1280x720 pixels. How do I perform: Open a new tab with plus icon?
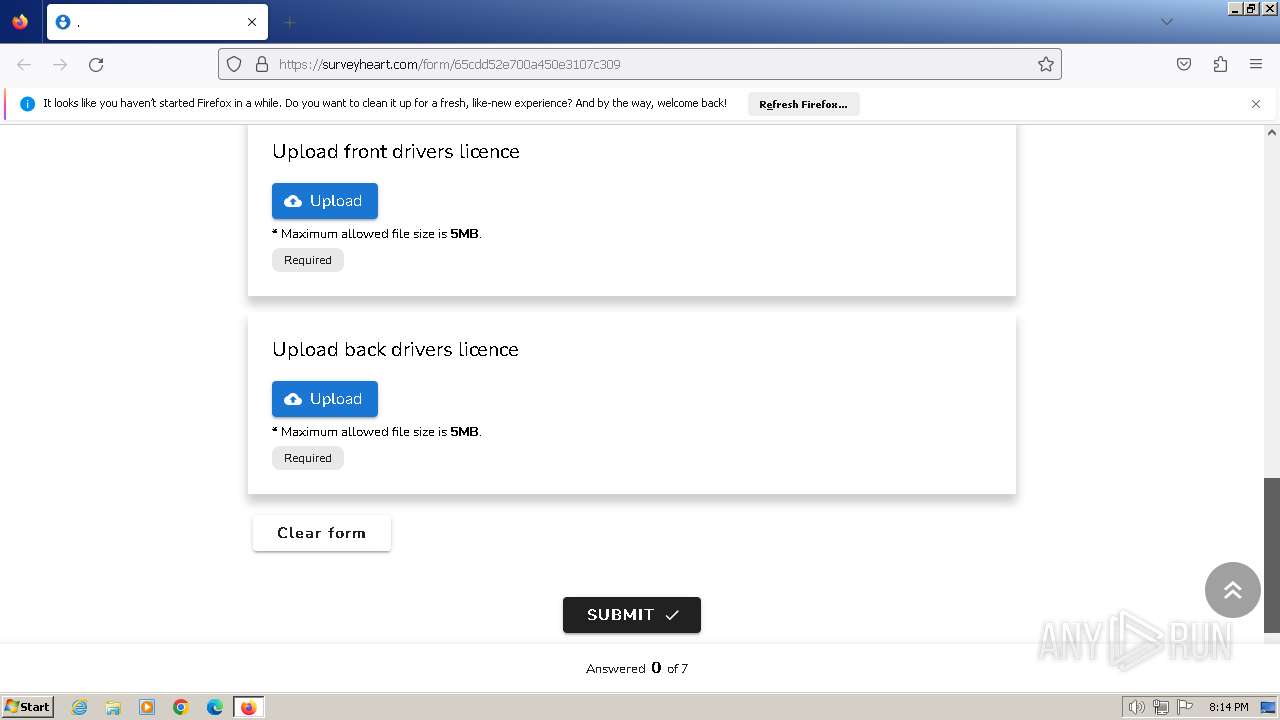point(290,22)
